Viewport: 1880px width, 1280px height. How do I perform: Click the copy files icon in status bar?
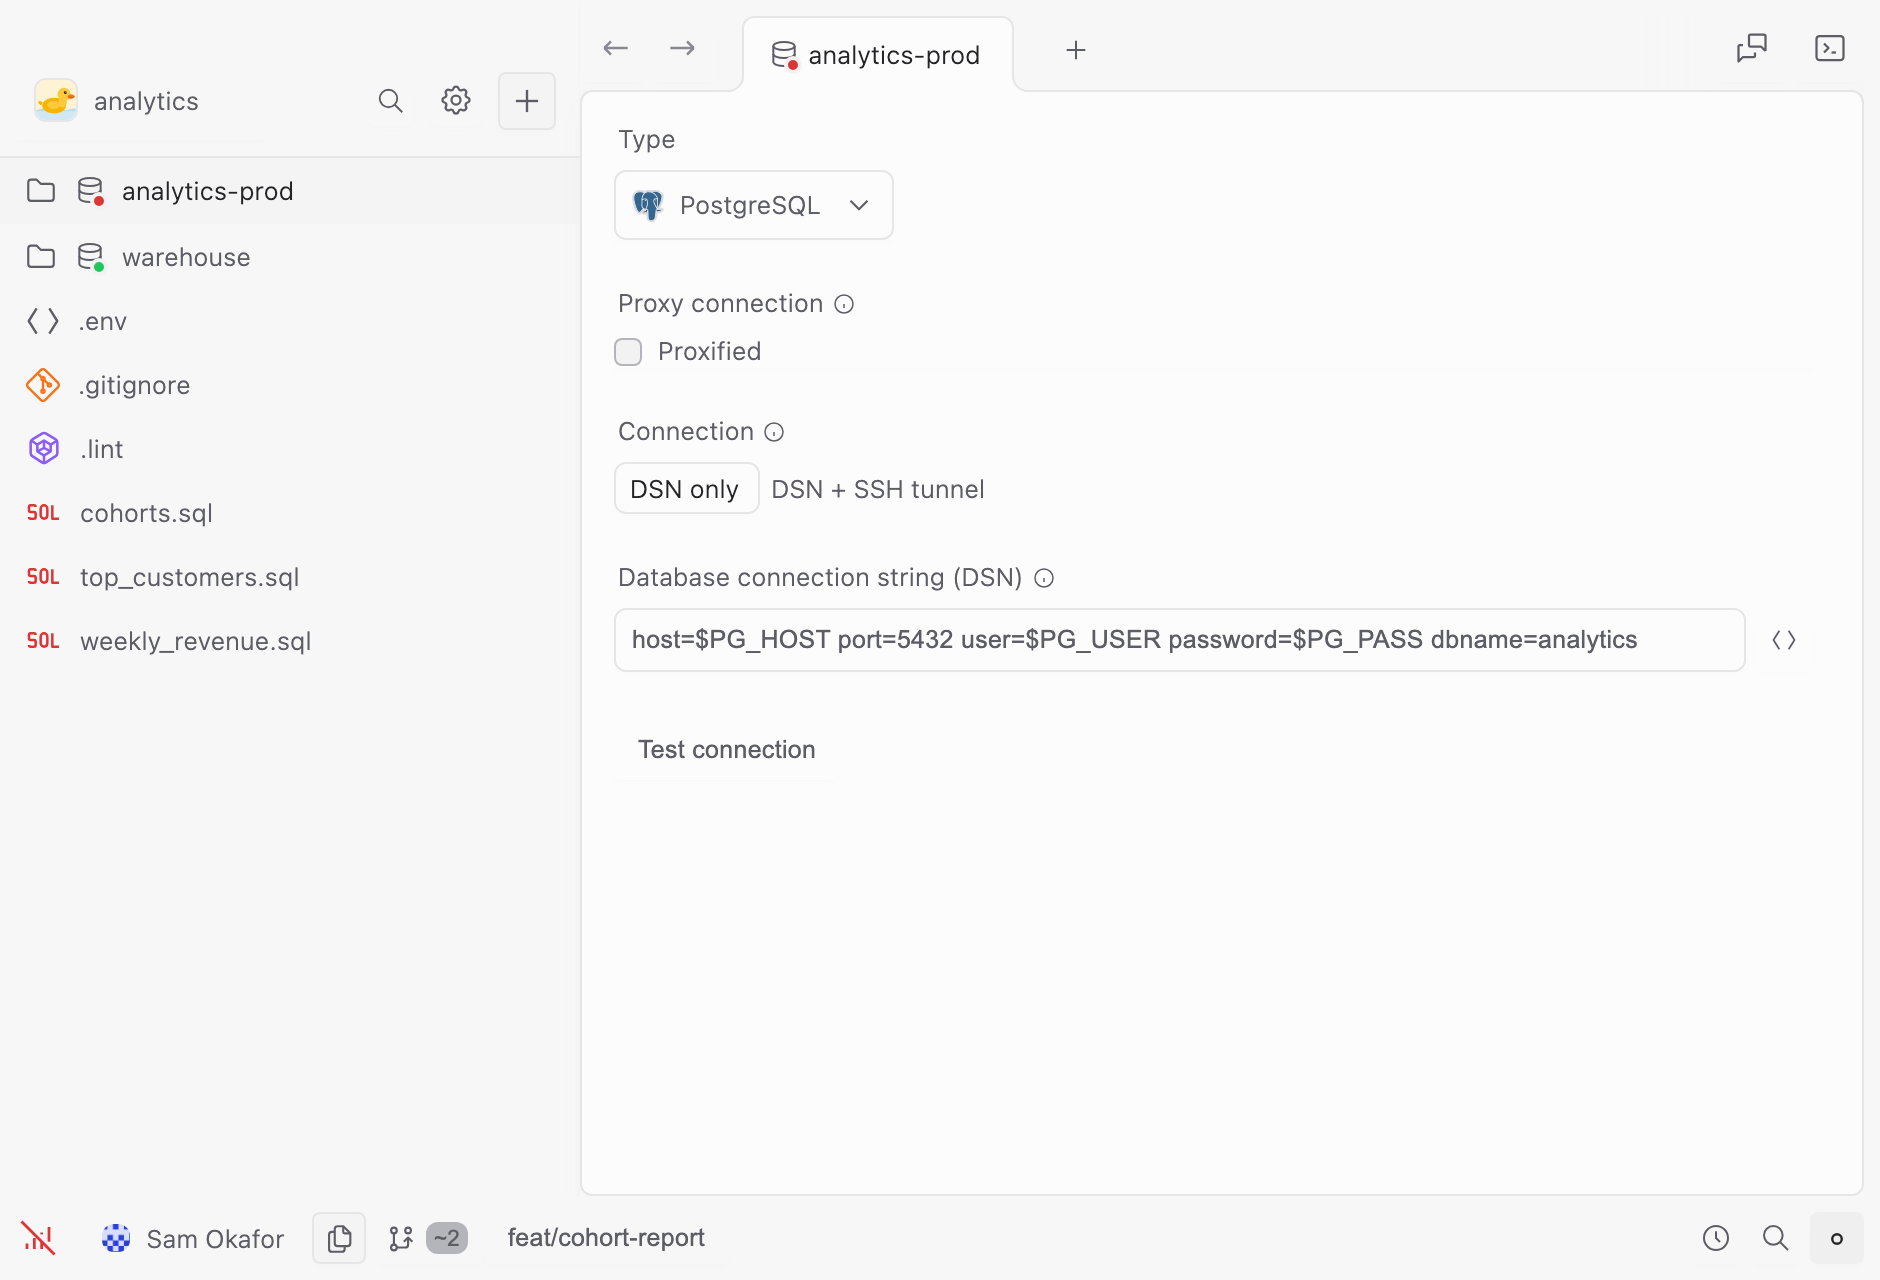pos(339,1238)
